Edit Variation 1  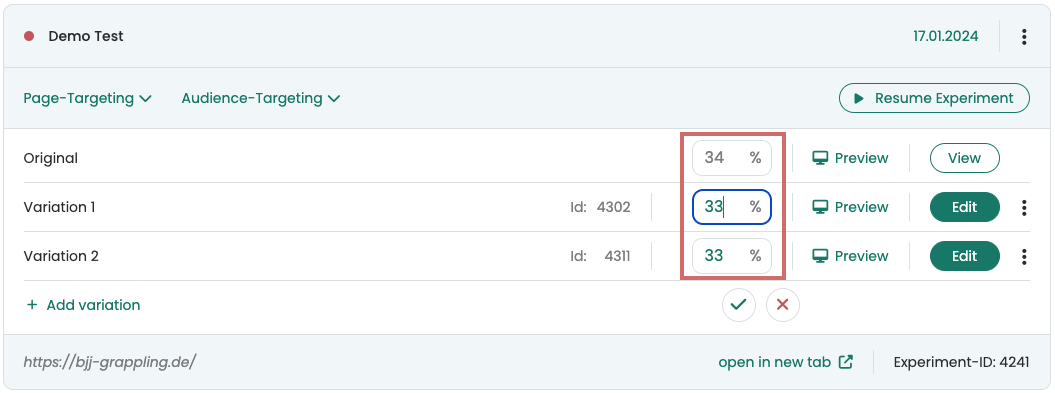point(964,207)
